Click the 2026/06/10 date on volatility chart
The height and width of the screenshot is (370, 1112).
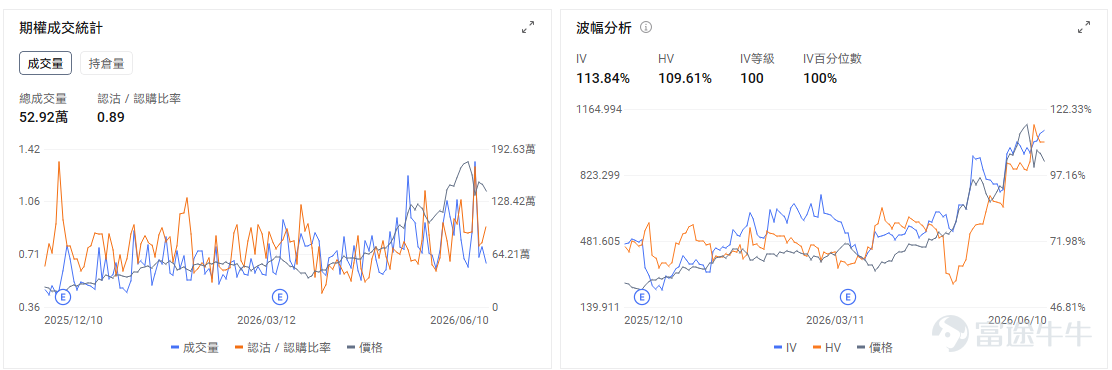[x=1018, y=320]
